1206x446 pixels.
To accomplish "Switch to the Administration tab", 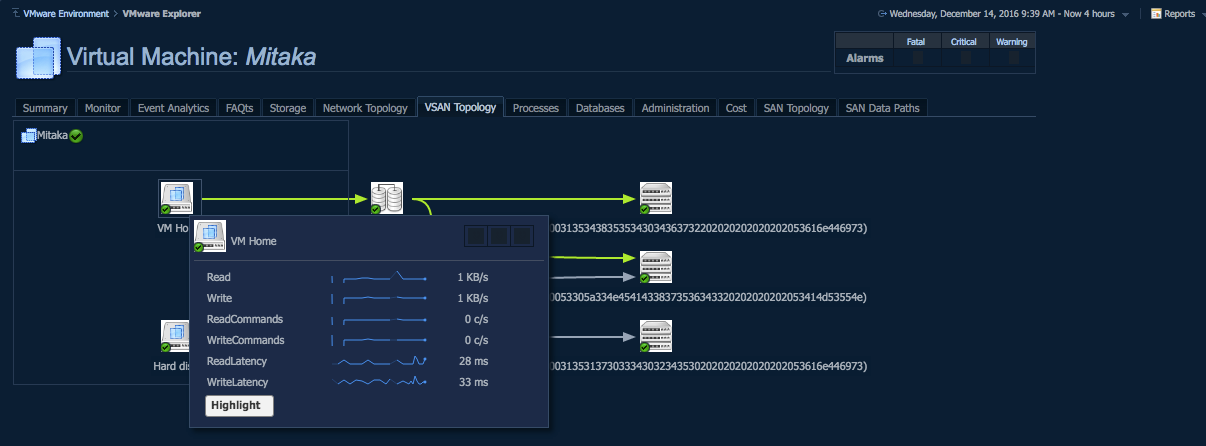I will (676, 108).
